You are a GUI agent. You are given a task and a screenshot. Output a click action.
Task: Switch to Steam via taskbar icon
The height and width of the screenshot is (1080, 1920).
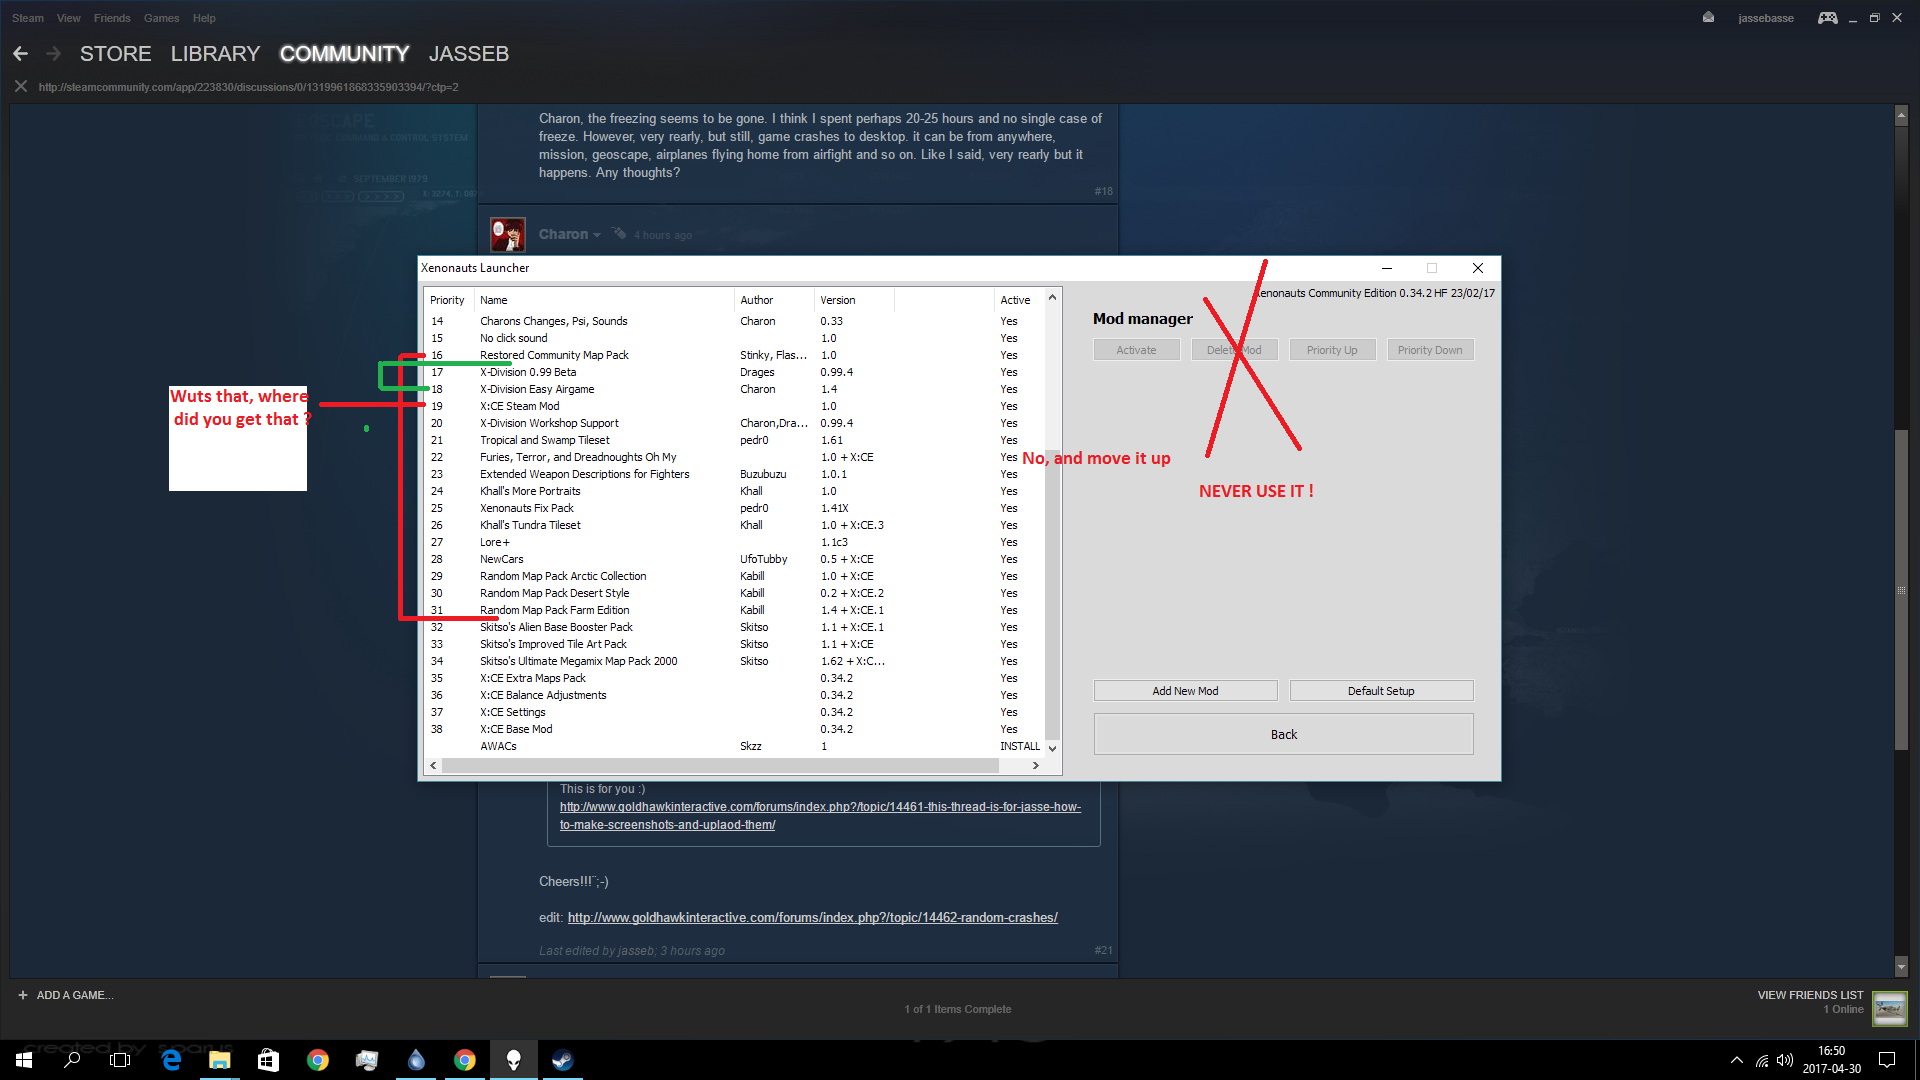(562, 1060)
